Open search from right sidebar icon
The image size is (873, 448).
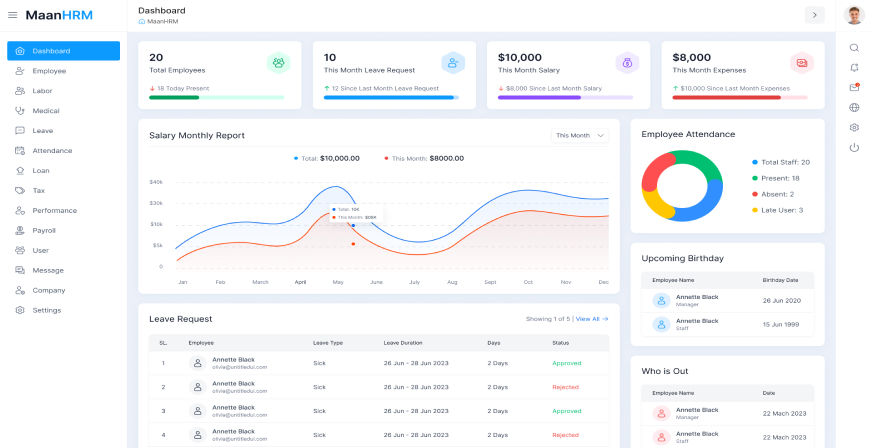(x=854, y=47)
